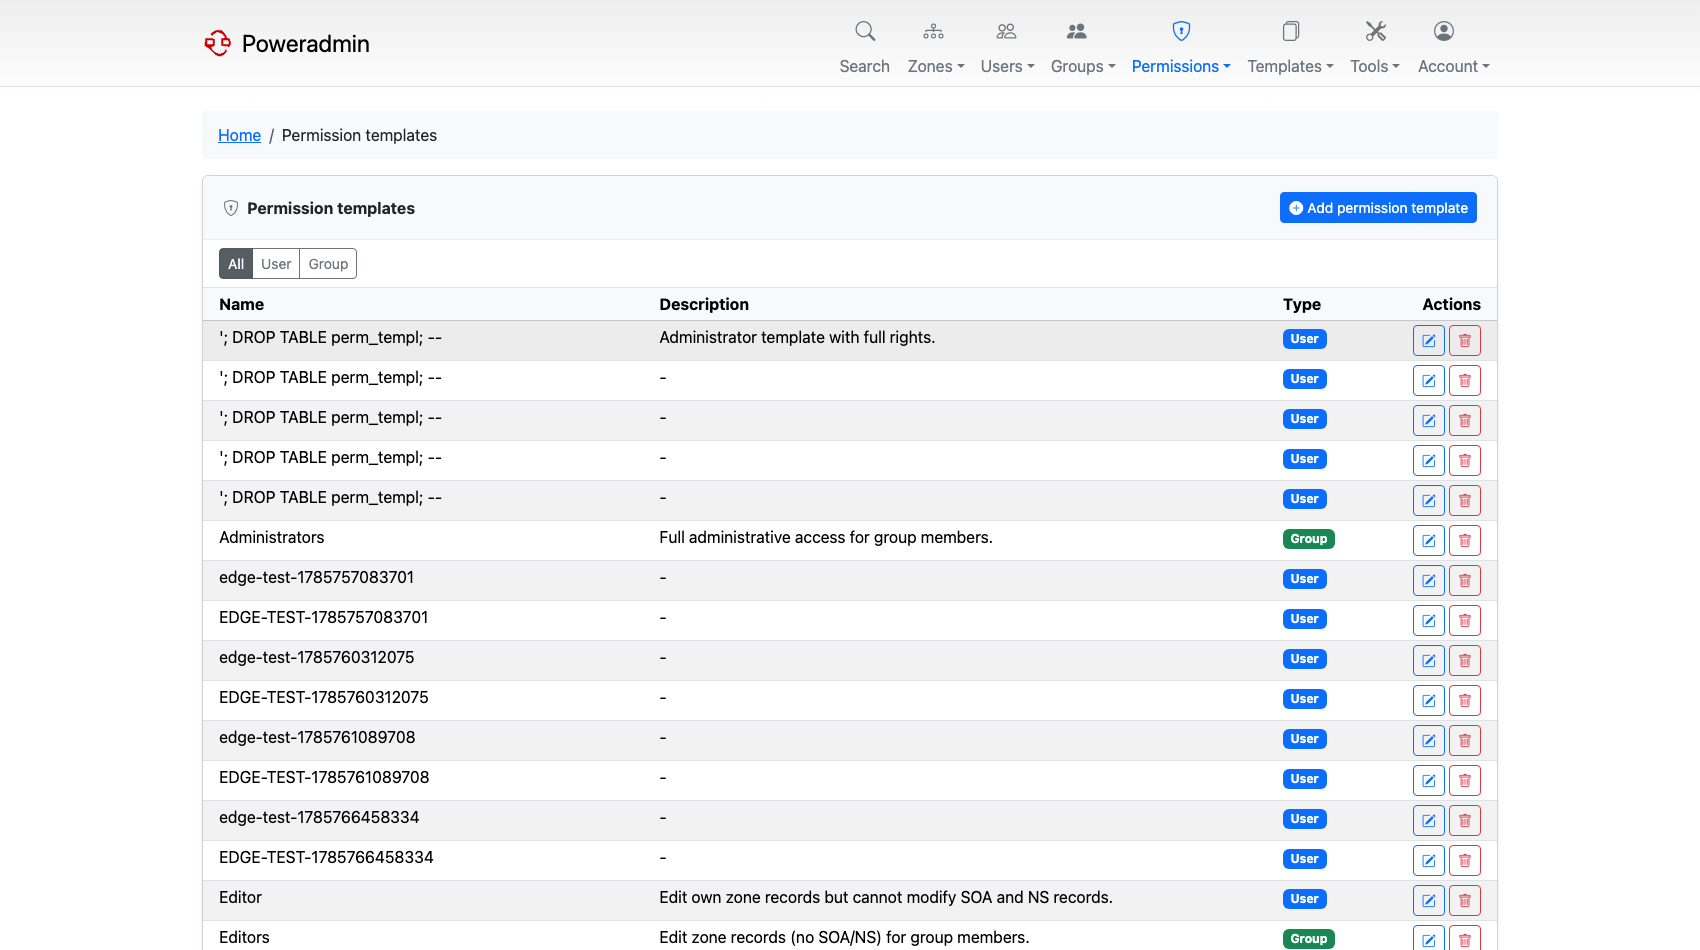Edit lowercase edge-test-1785760312075 template
Image resolution: width=1700 pixels, height=950 pixels.
point(1429,660)
